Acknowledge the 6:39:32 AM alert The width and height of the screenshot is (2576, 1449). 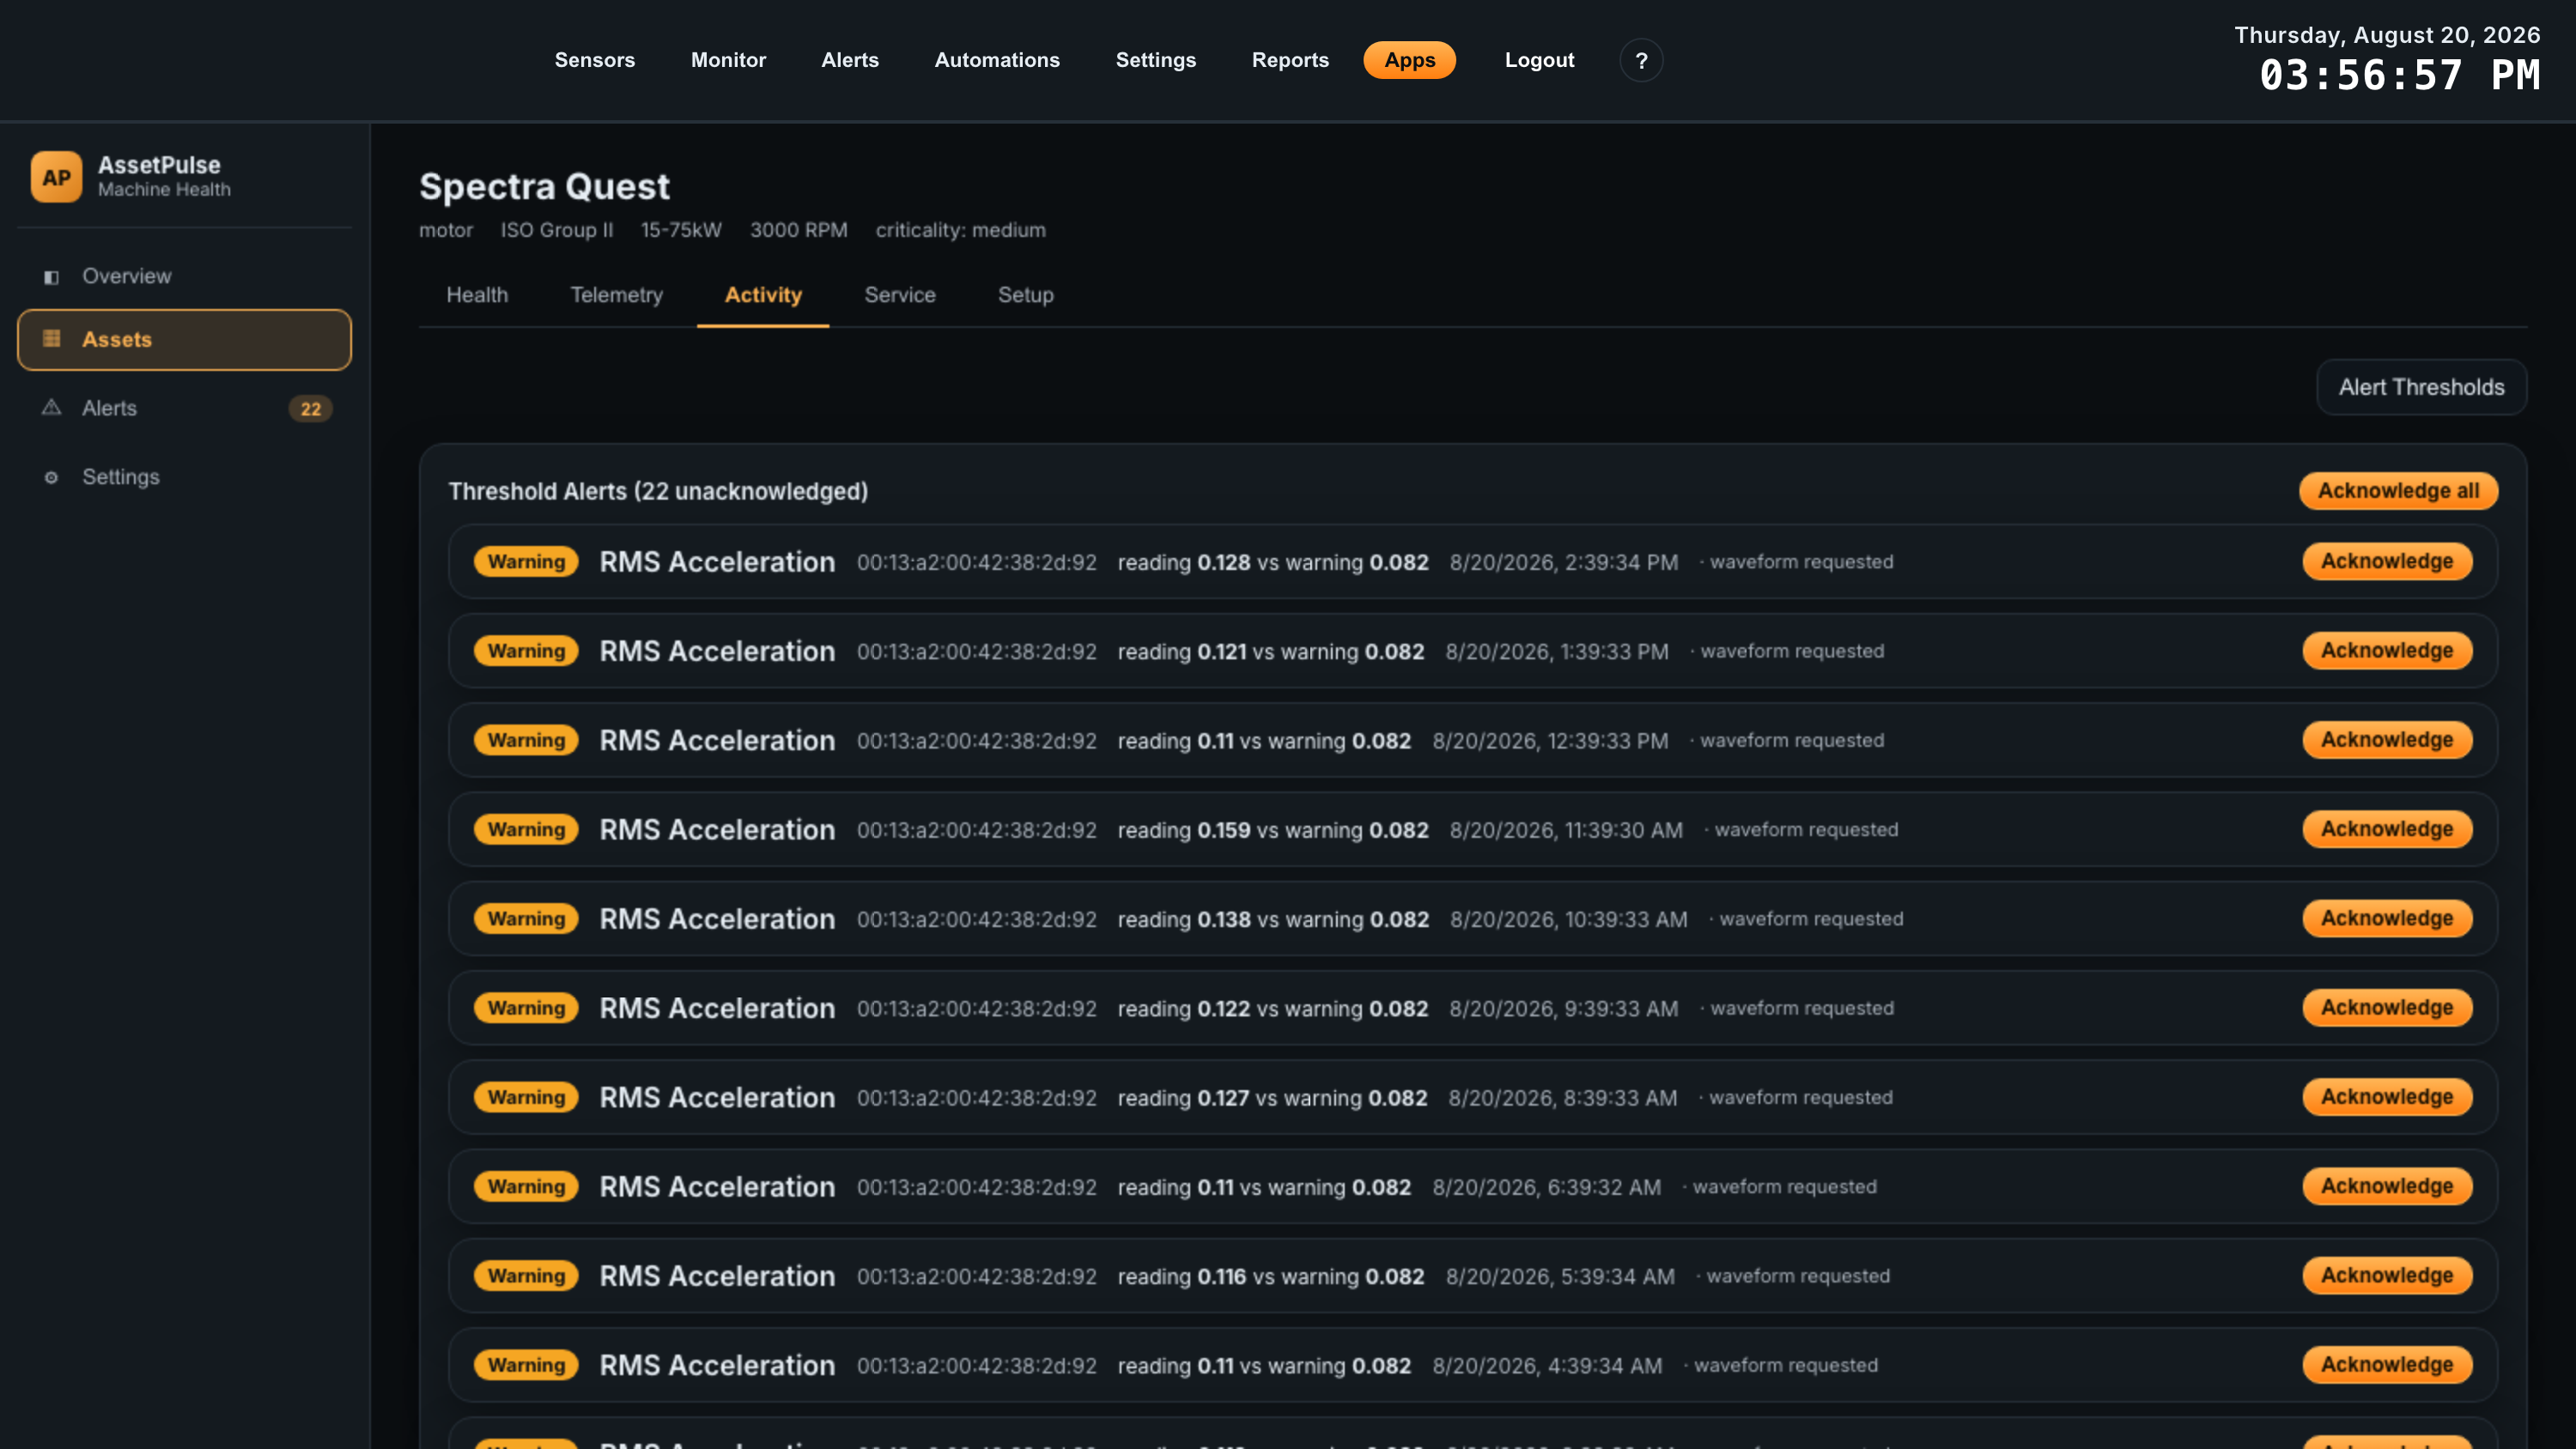click(2387, 1186)
